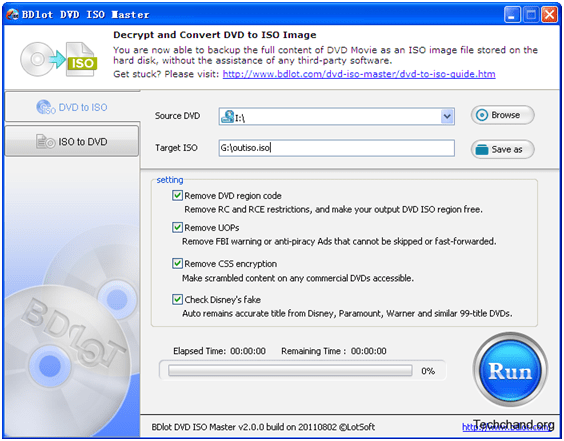Screen dimensions: 564x441
Task: Click the conversion progress bar
Action: coord(290,370)
